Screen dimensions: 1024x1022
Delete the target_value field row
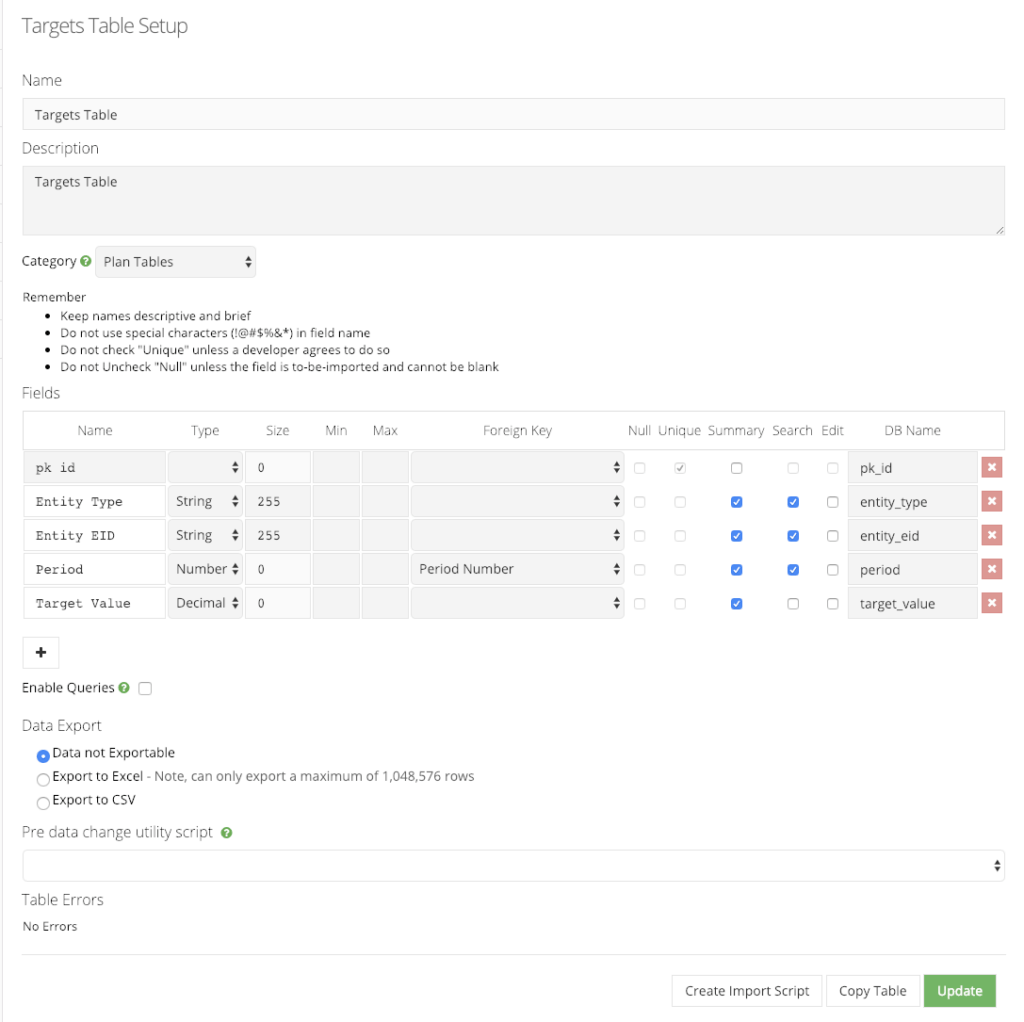pos(991,603)
